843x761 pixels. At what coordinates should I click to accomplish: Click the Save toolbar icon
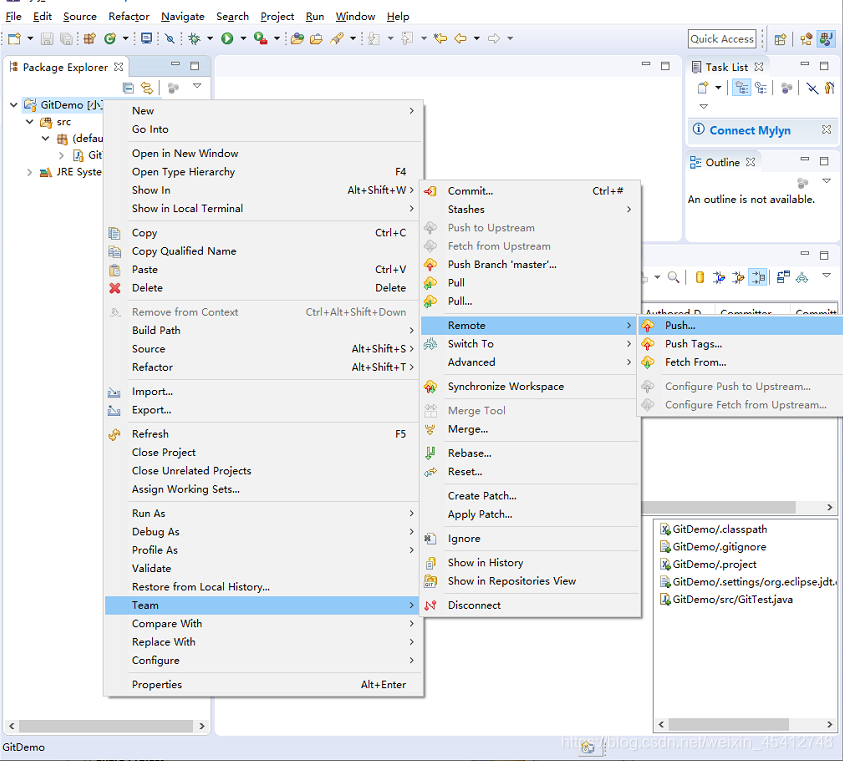click(x=47, y=38)
